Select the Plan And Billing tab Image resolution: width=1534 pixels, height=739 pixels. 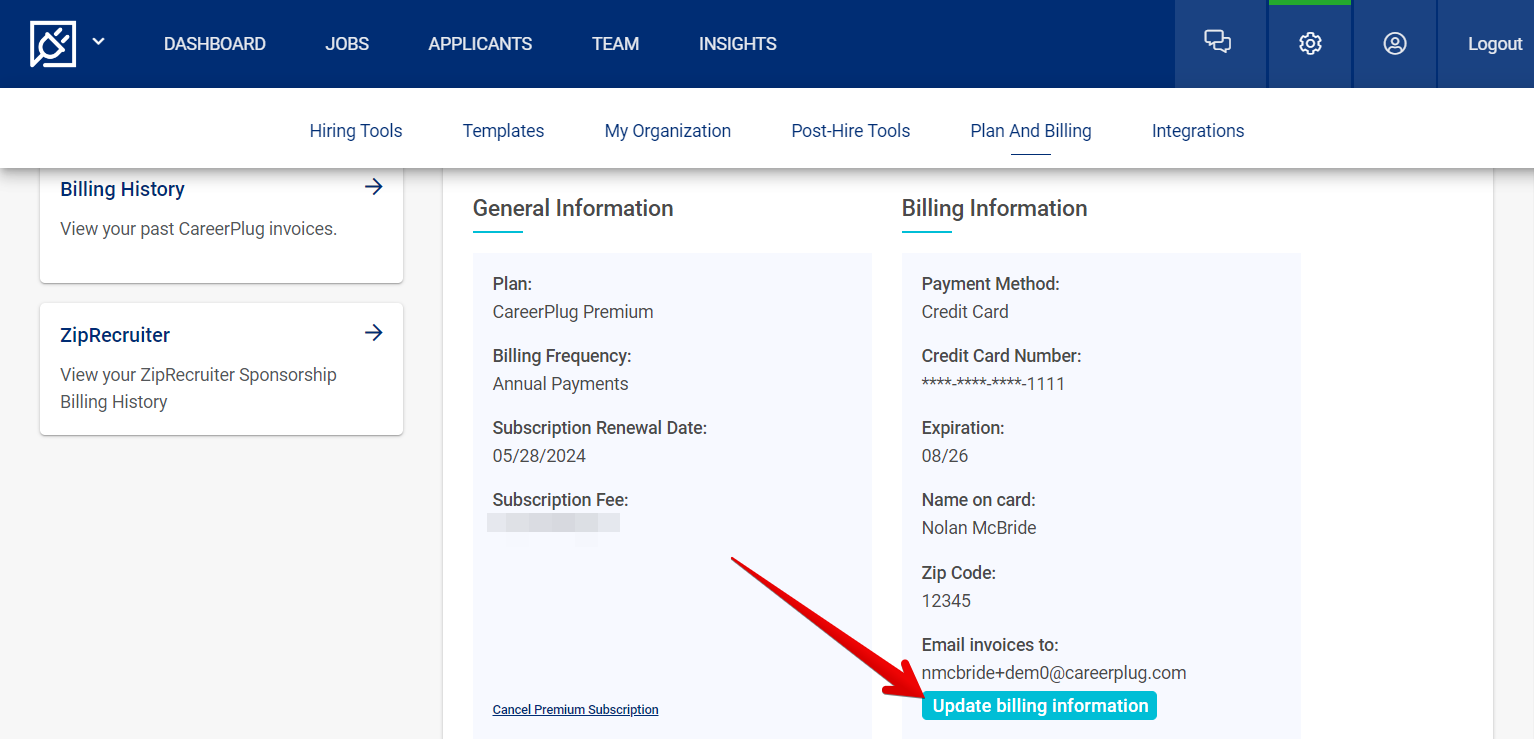1031,131
